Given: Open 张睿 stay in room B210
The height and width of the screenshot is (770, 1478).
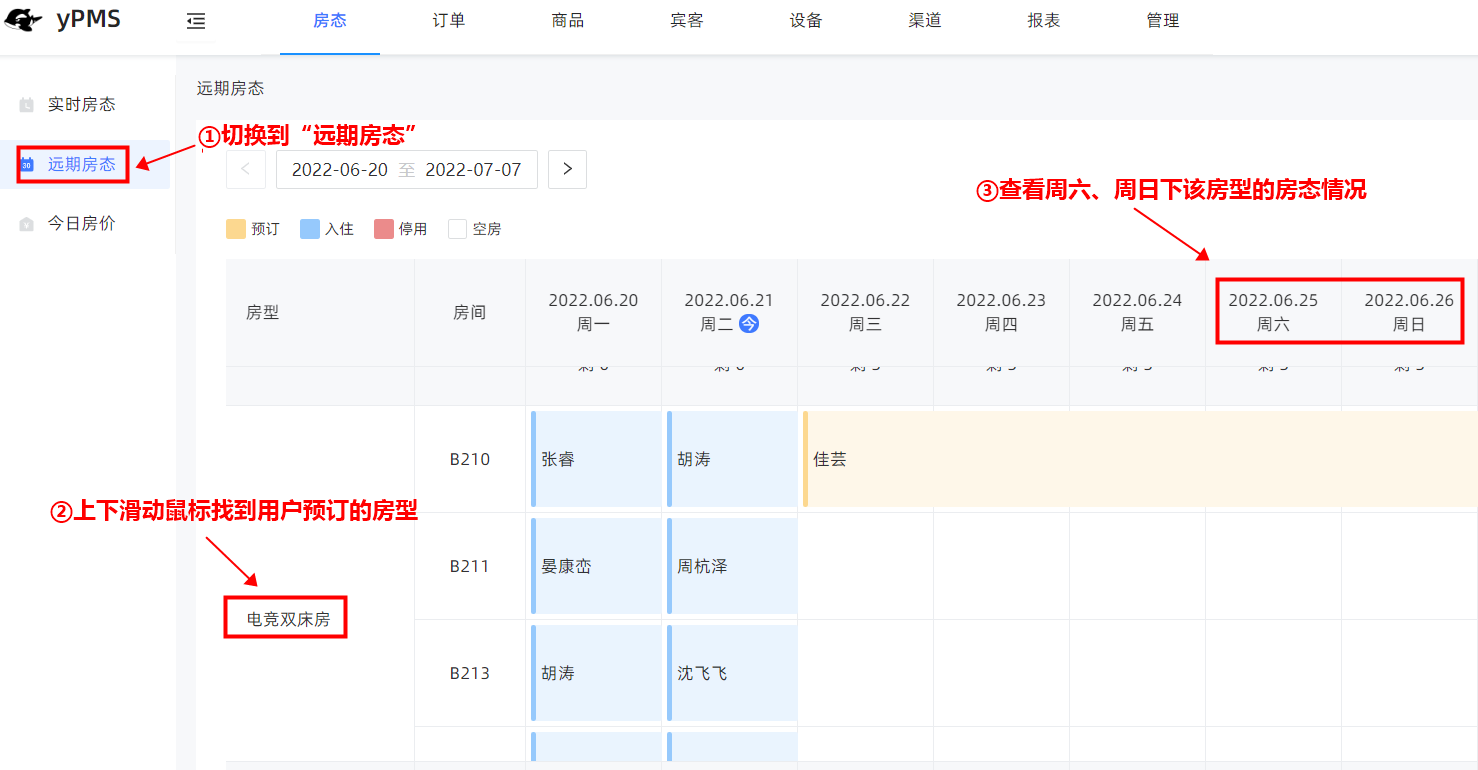Looking at the screenshot, I should click(596, 459).
